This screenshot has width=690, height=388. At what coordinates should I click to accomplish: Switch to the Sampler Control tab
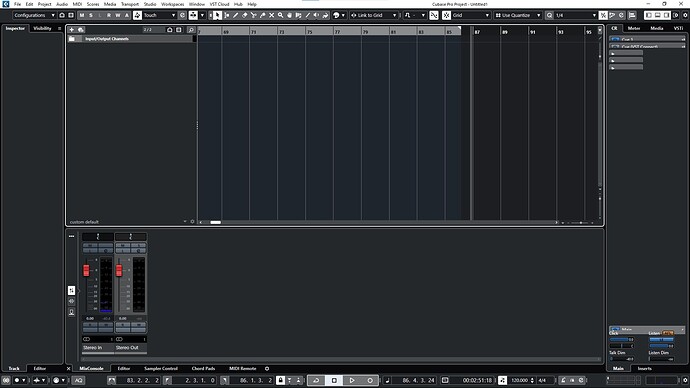point(161,369)
